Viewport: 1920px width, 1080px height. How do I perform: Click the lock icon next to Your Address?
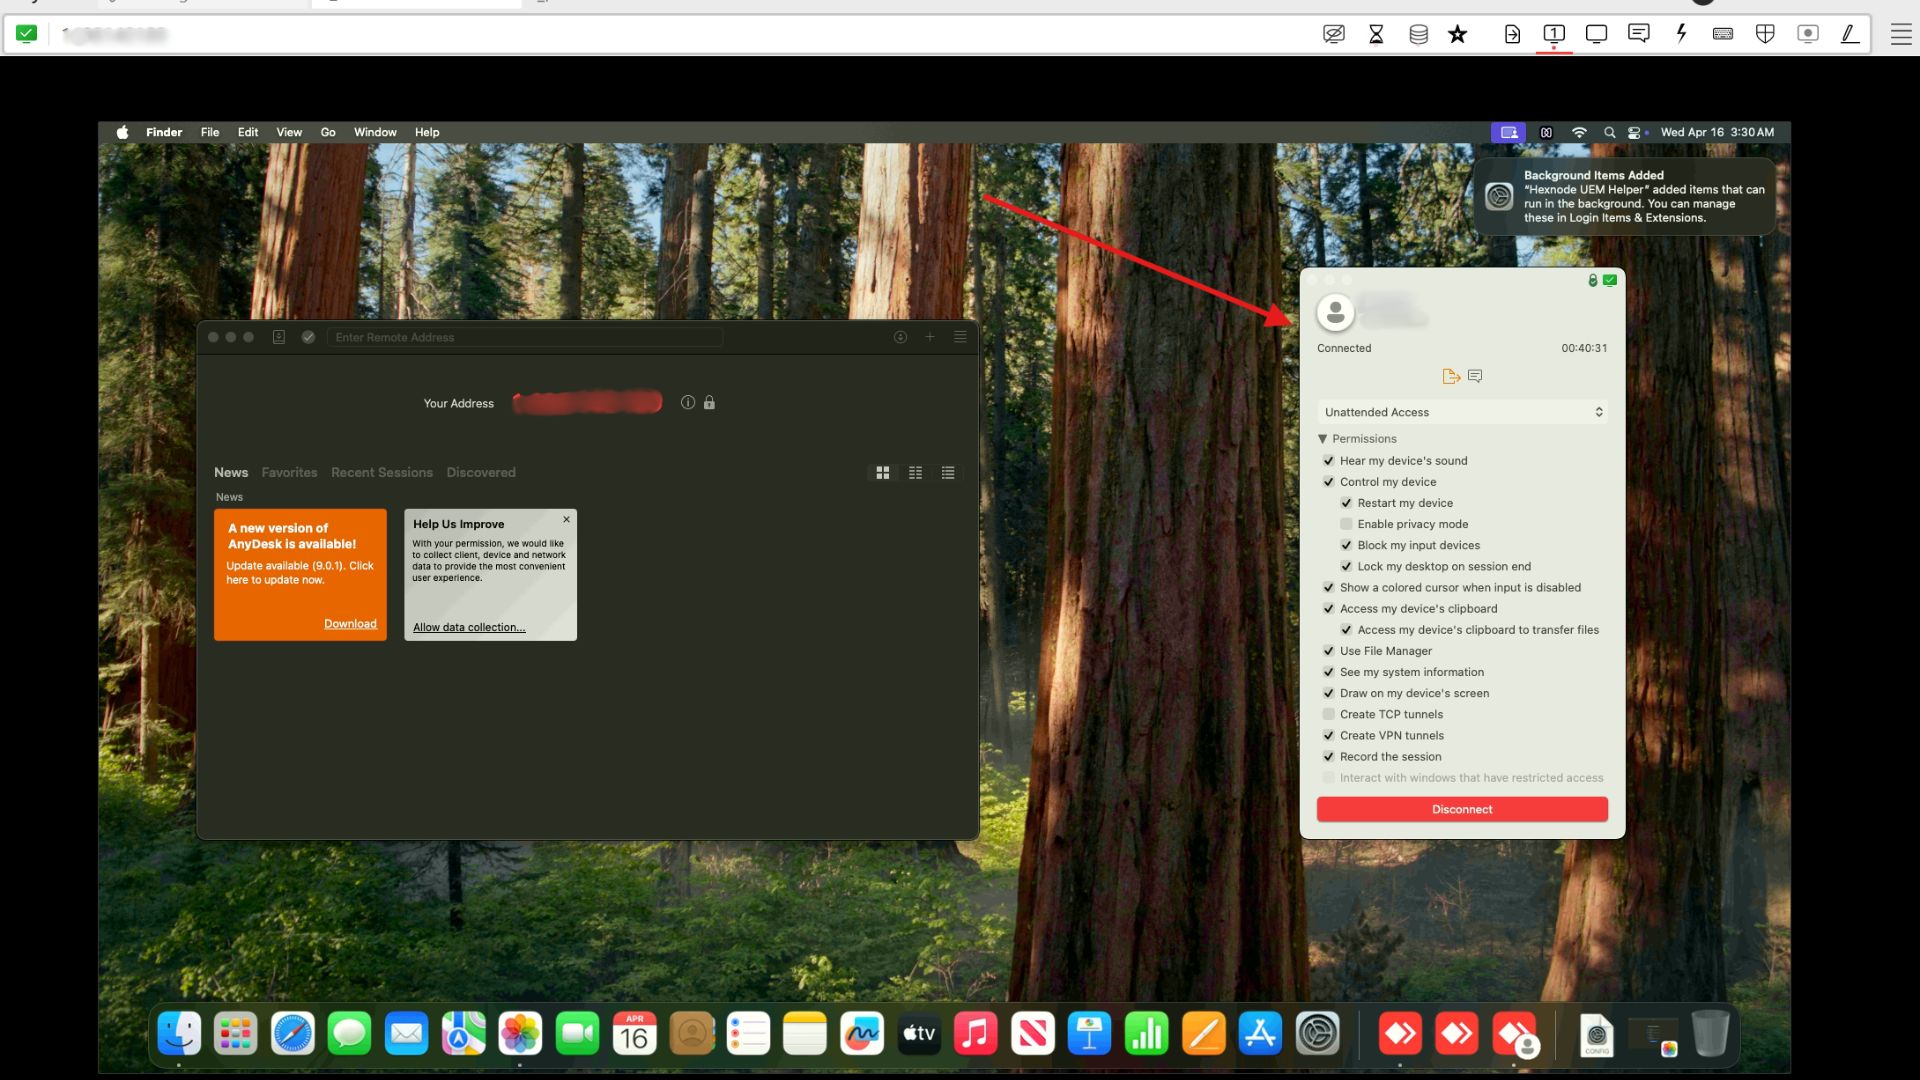(709, 402)
